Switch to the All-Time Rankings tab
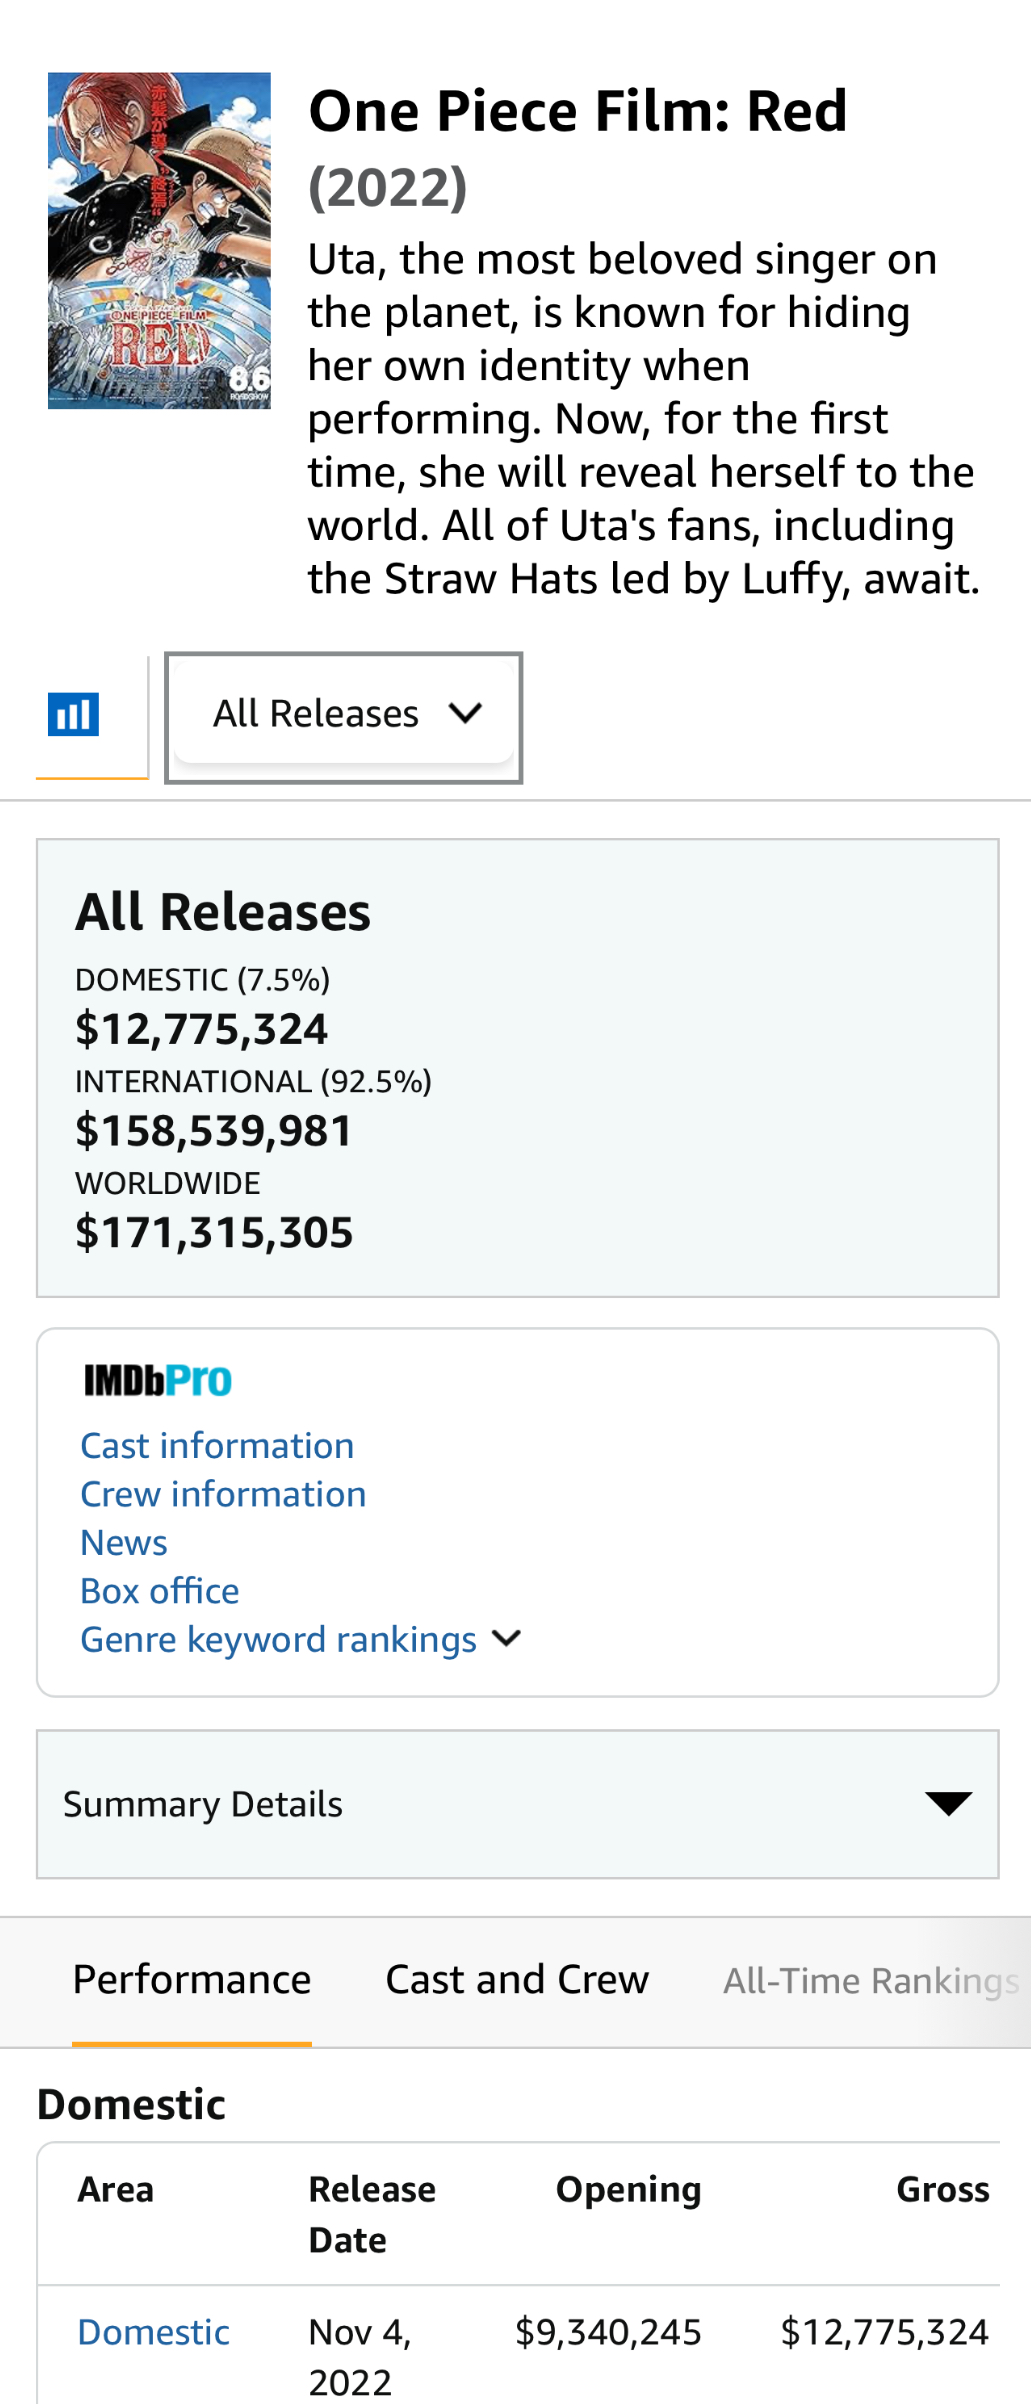Image resolution: width=1031 pixels, height=2404 pixels. click(x=871, y=1980)
